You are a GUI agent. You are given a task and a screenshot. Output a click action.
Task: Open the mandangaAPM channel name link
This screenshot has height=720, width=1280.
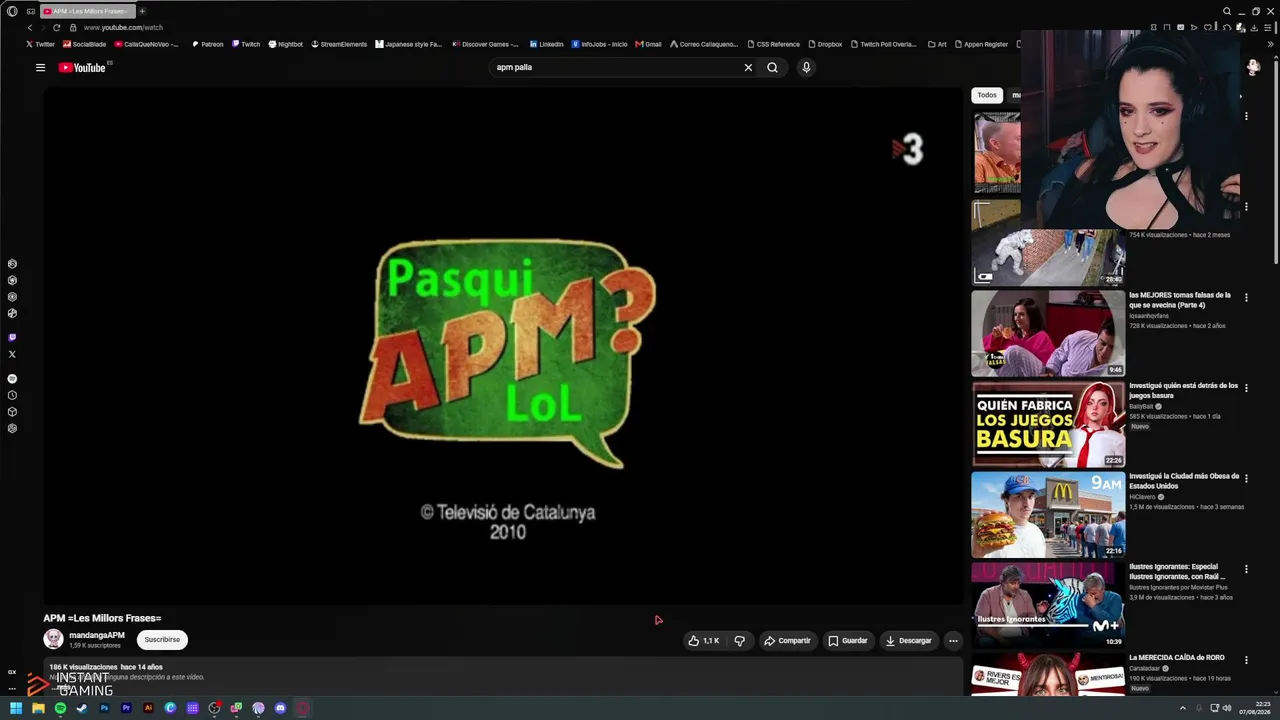click(97, 635)
